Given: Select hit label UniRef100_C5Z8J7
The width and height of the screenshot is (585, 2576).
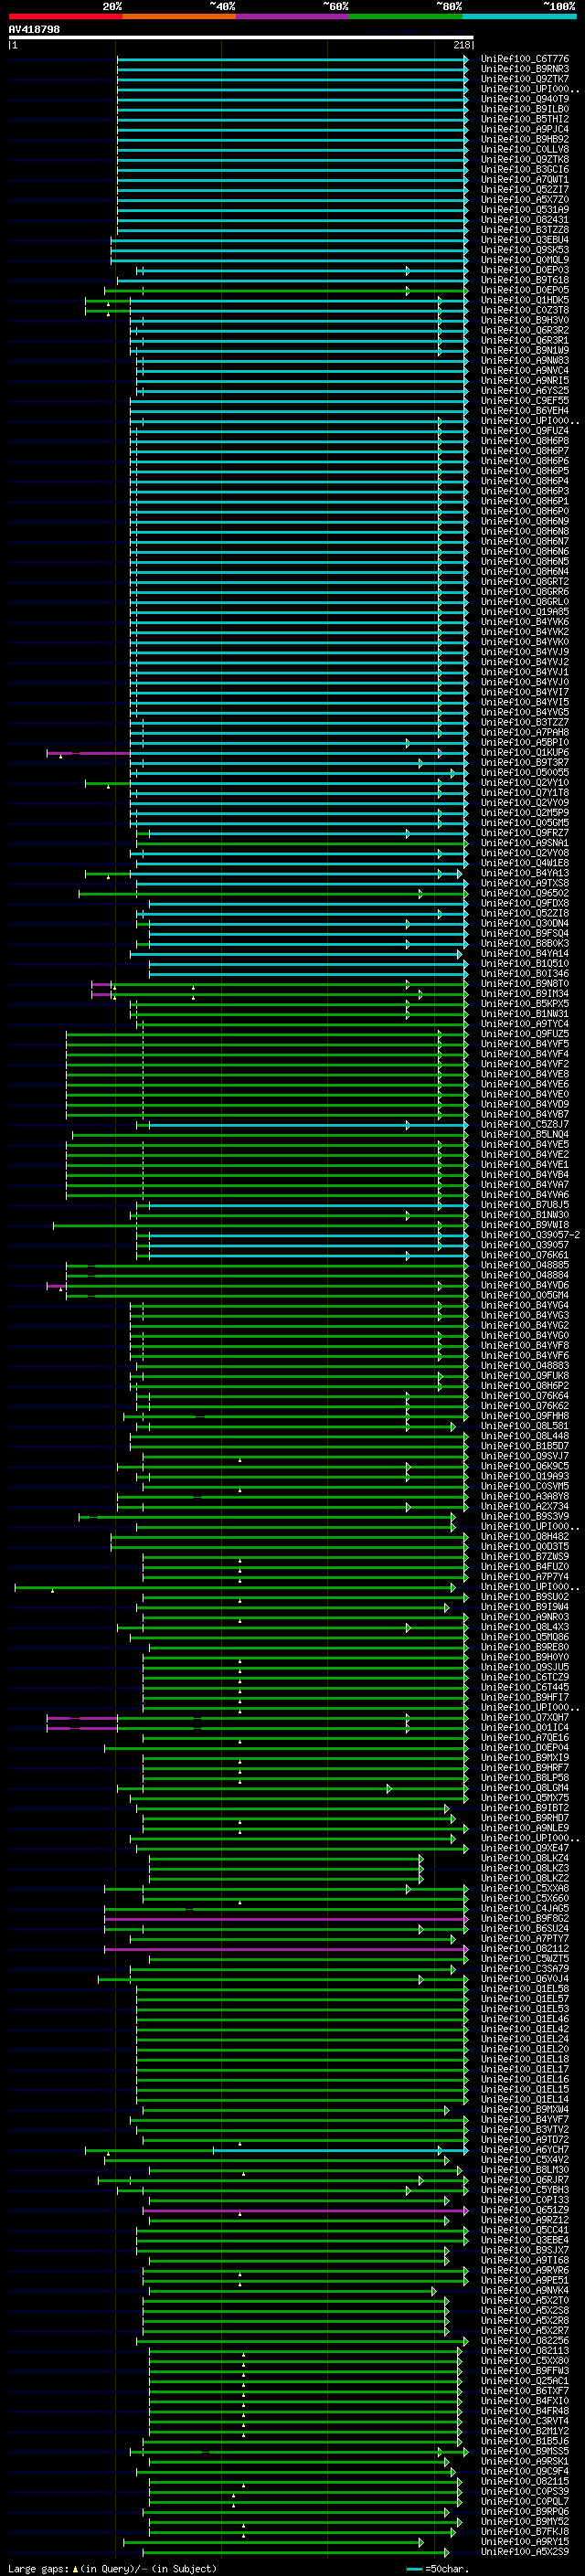Looking at the screenshot, I should coord(524,1124).
